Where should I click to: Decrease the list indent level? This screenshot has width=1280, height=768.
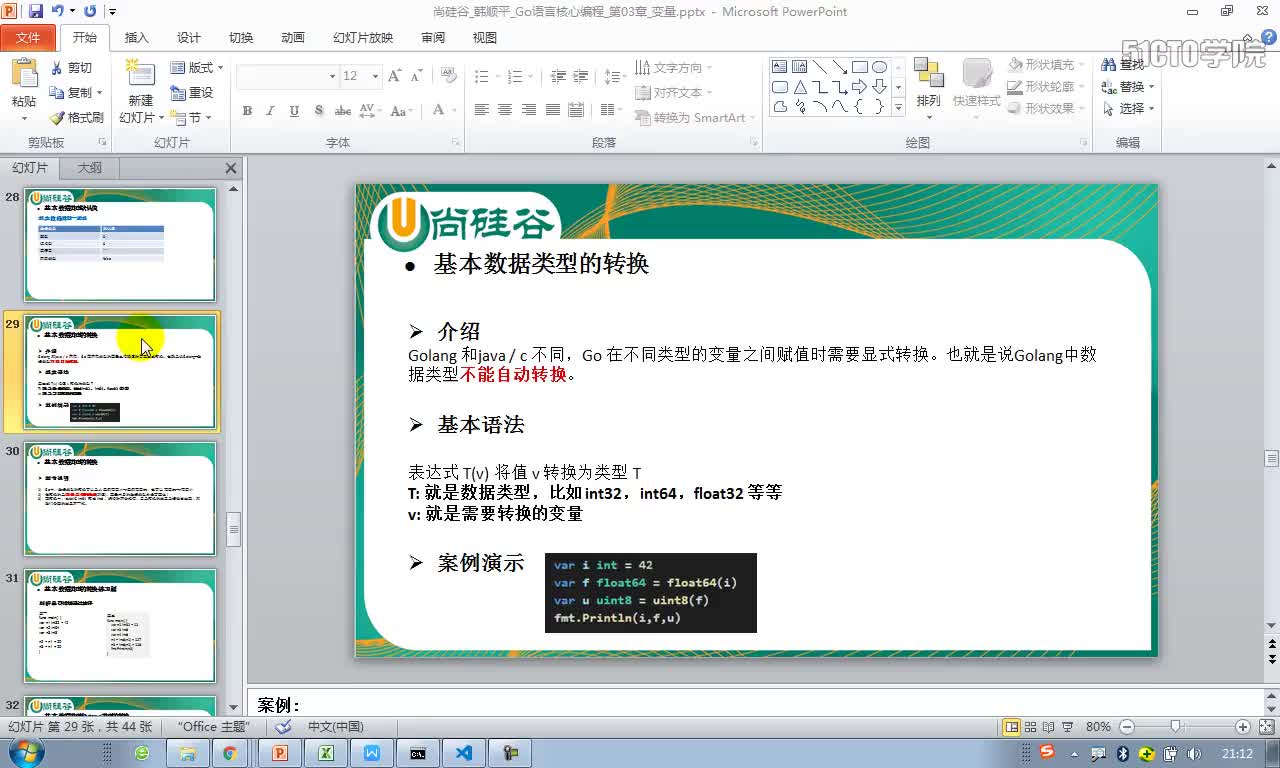(x=558, y=76)
